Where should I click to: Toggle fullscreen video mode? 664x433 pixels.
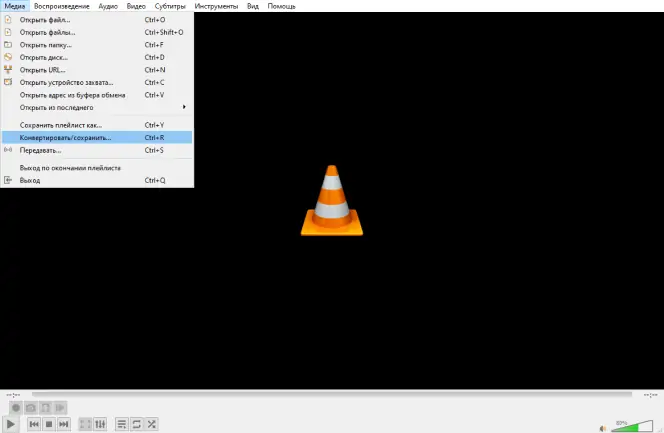tap(85, 424)
